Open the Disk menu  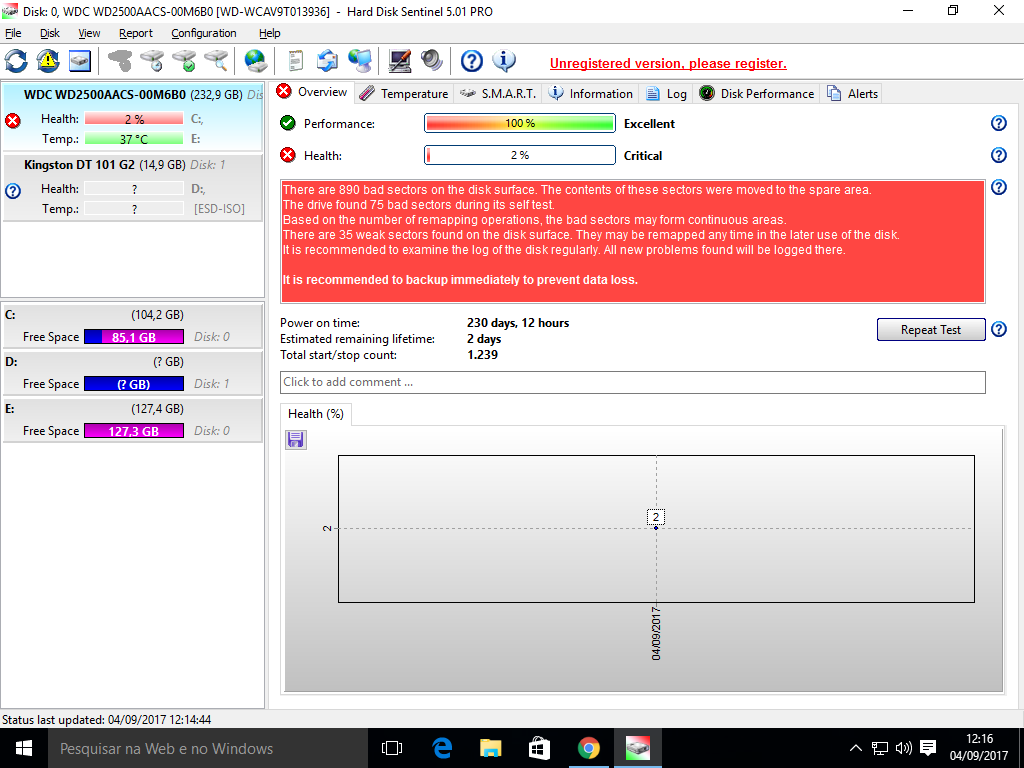[x=50, y=33]
